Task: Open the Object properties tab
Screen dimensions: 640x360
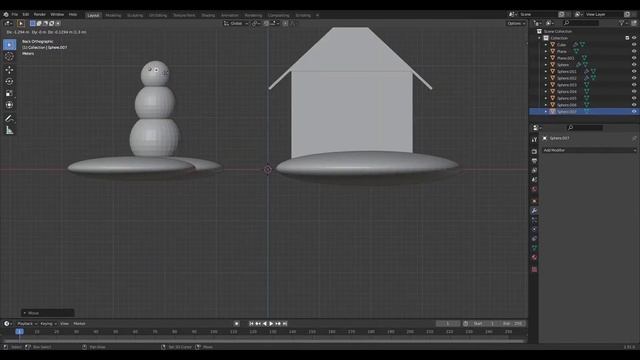Action: pos(534,201)
